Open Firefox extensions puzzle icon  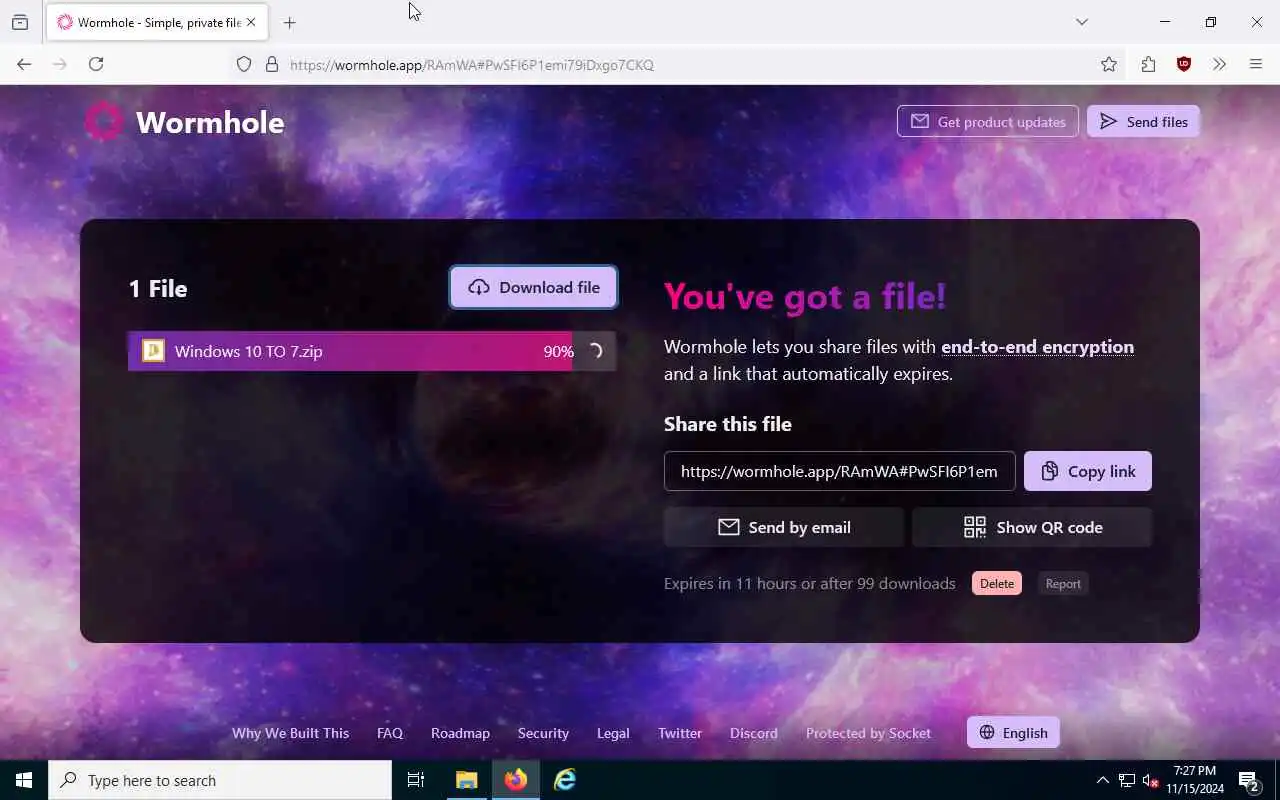(x=1148, y=64)
